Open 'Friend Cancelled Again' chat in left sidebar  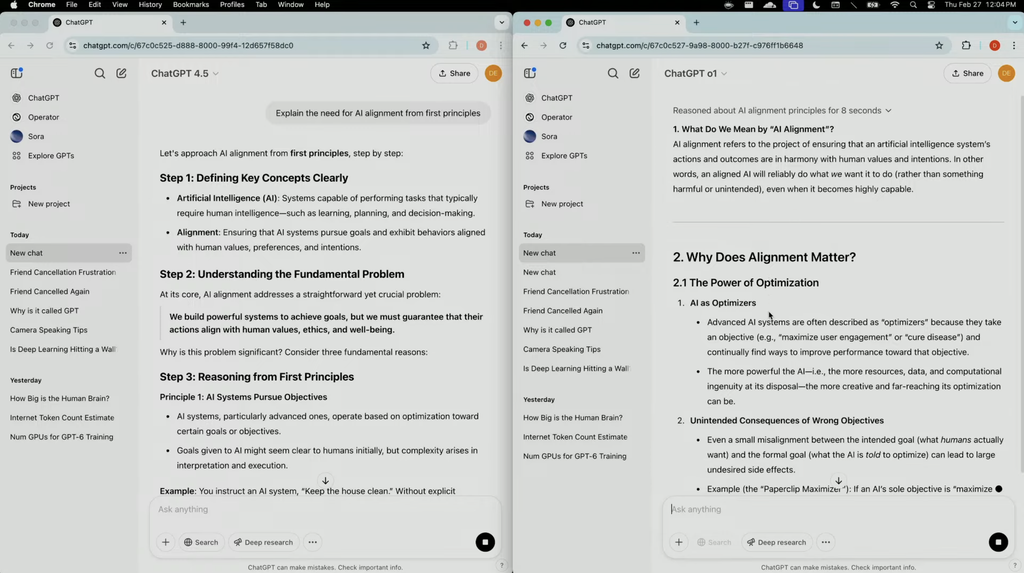[50, 291]
